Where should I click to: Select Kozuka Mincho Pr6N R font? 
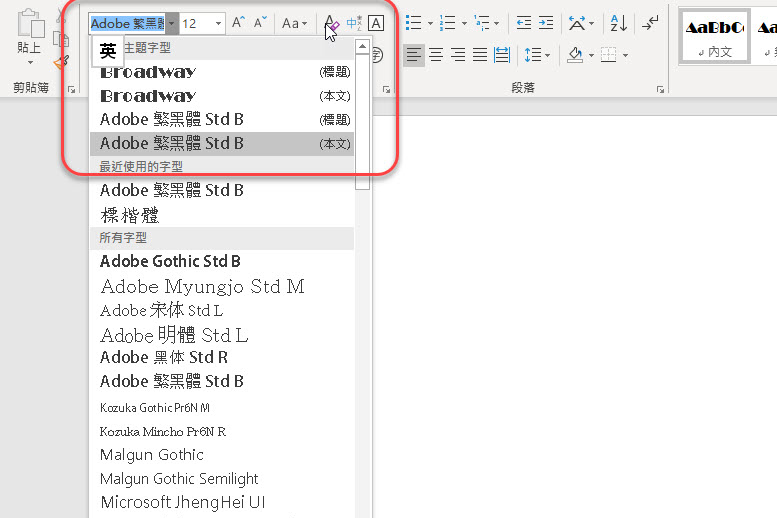[x=222, y=432]
